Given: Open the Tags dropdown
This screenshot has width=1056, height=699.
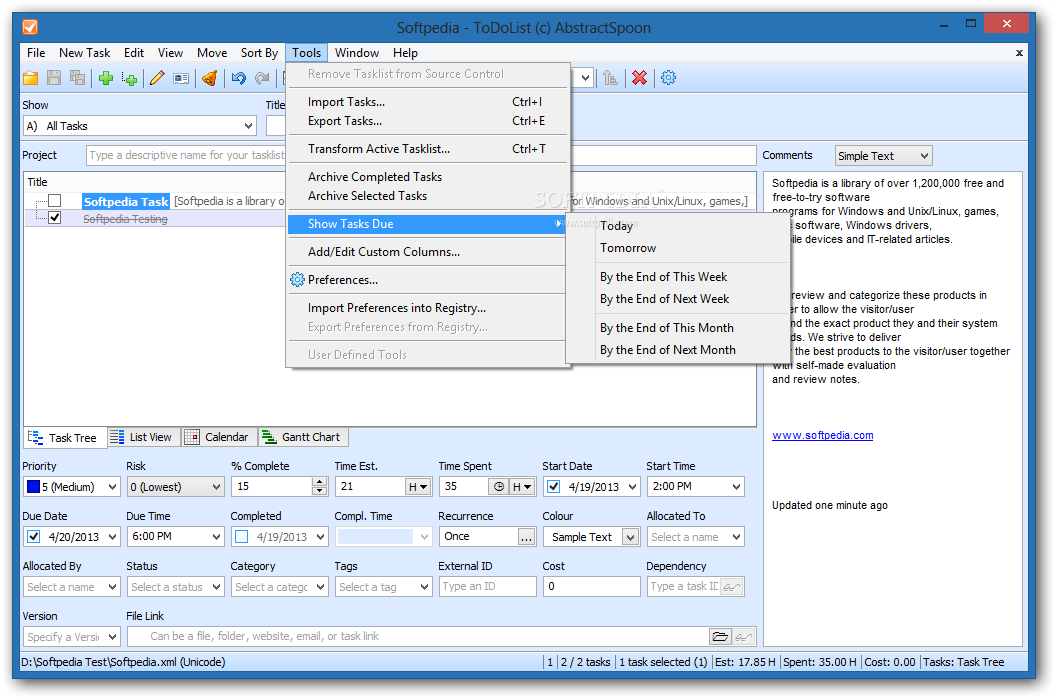Looking at the screenshot, I should [x=424, y=587].
